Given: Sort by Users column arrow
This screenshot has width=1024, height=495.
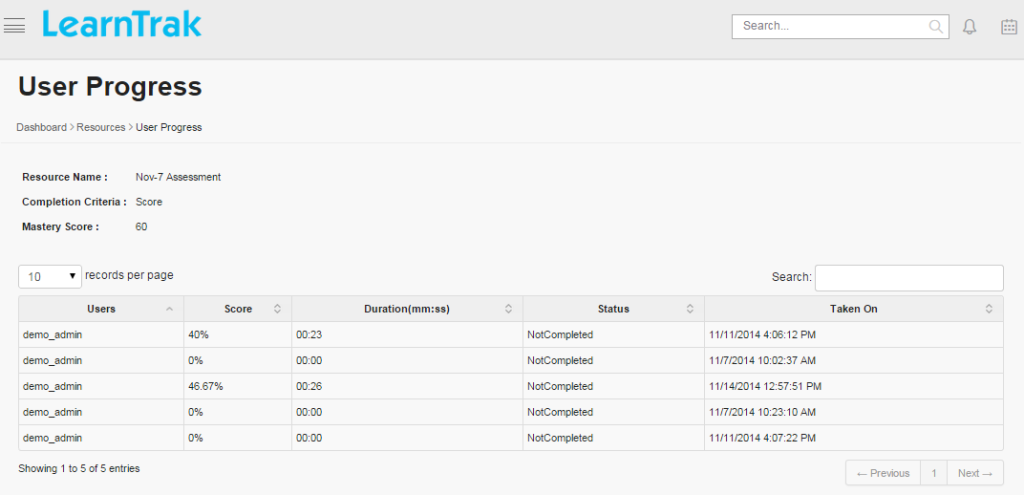Looking at the screenshot, I should point(170,309).
